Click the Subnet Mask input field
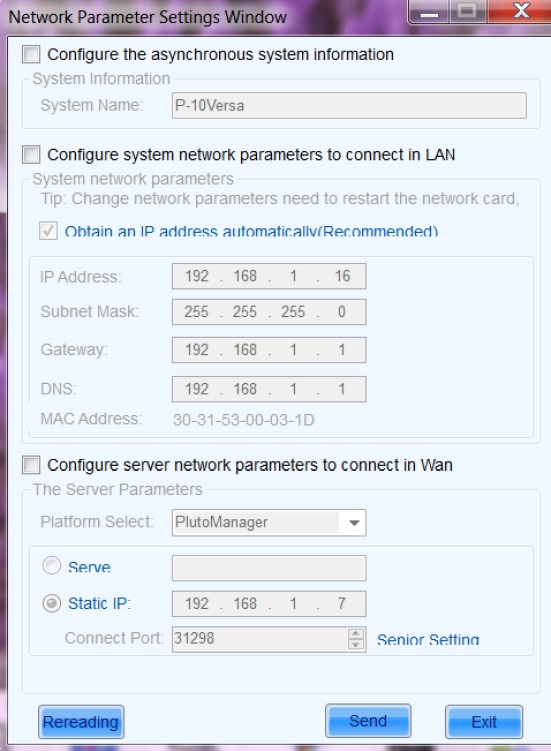Viewport: 551px width, 751px height. pyautogui.click(x=269, y=312)
